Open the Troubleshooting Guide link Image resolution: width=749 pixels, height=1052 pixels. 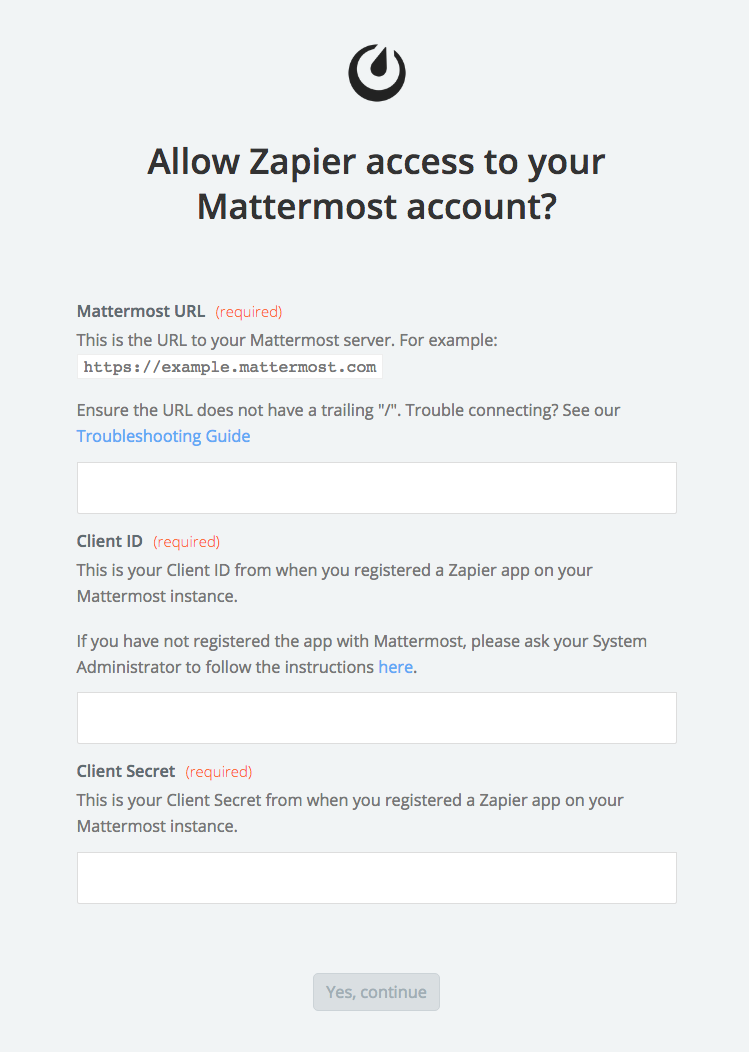click(x=163, y=436)
